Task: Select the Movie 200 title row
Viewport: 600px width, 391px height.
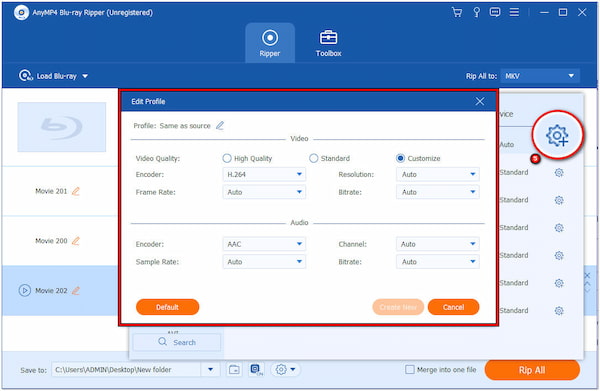Action: coord(60,241)
